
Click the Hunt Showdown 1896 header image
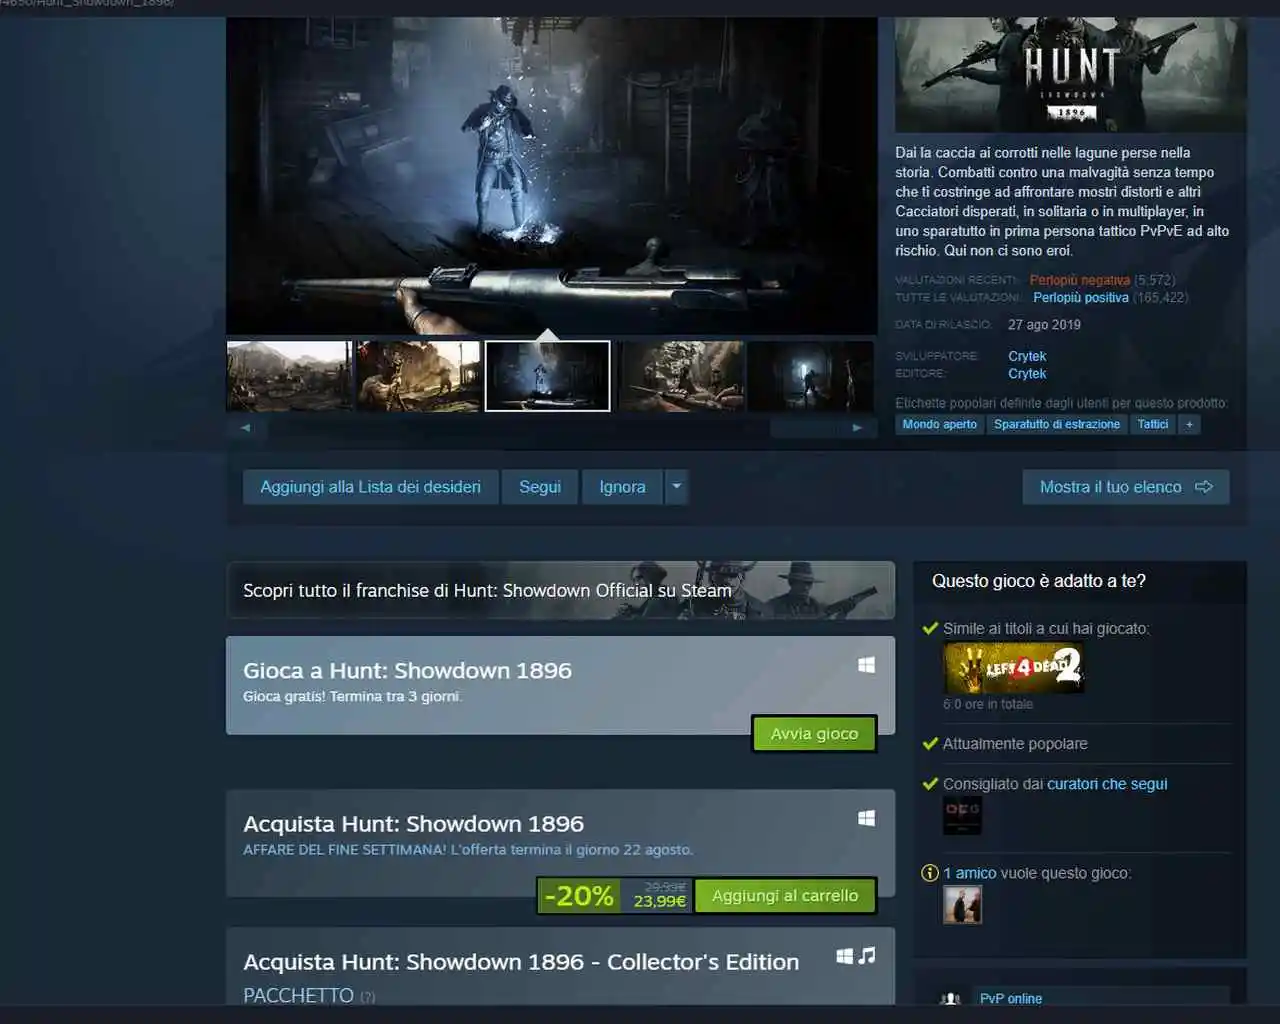tap(1070, 75)
